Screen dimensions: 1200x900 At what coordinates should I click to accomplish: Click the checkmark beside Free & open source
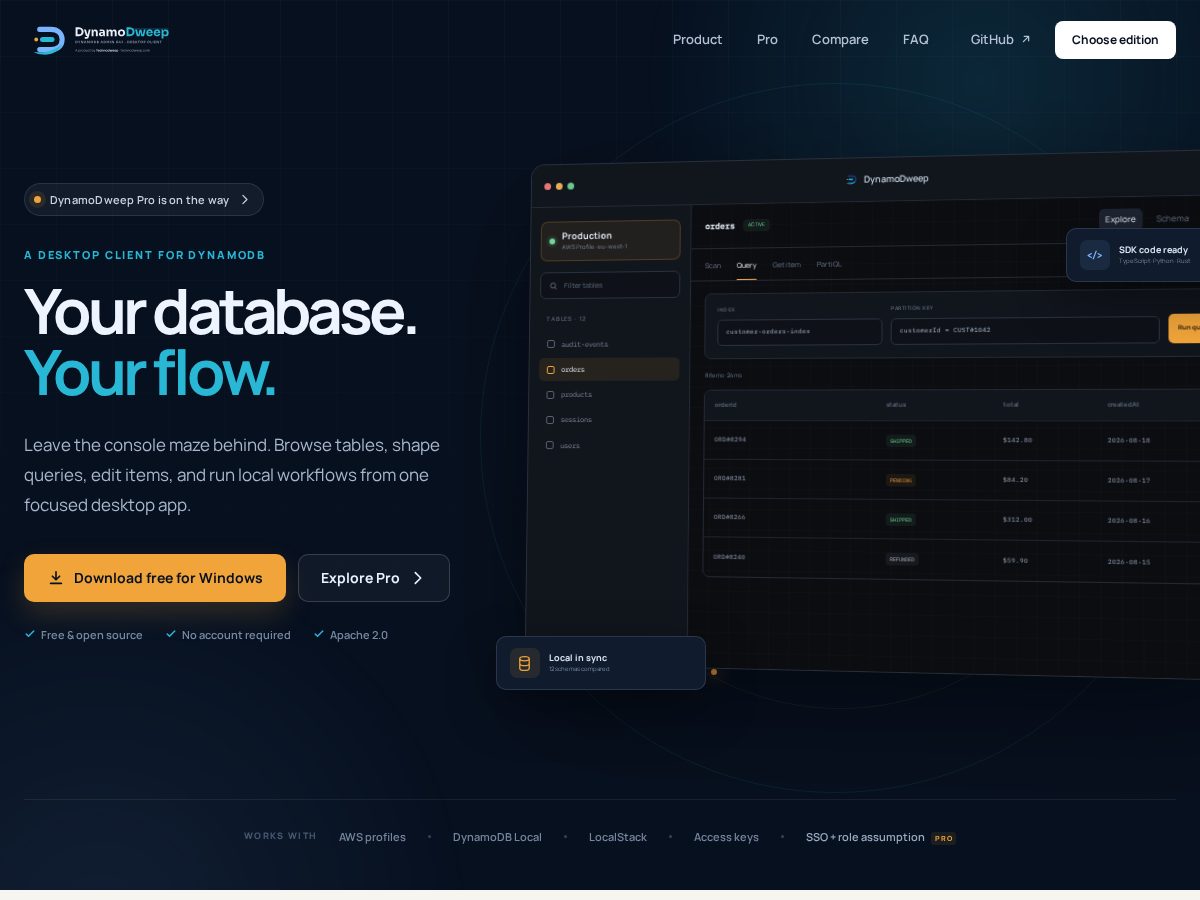(30, 634)
